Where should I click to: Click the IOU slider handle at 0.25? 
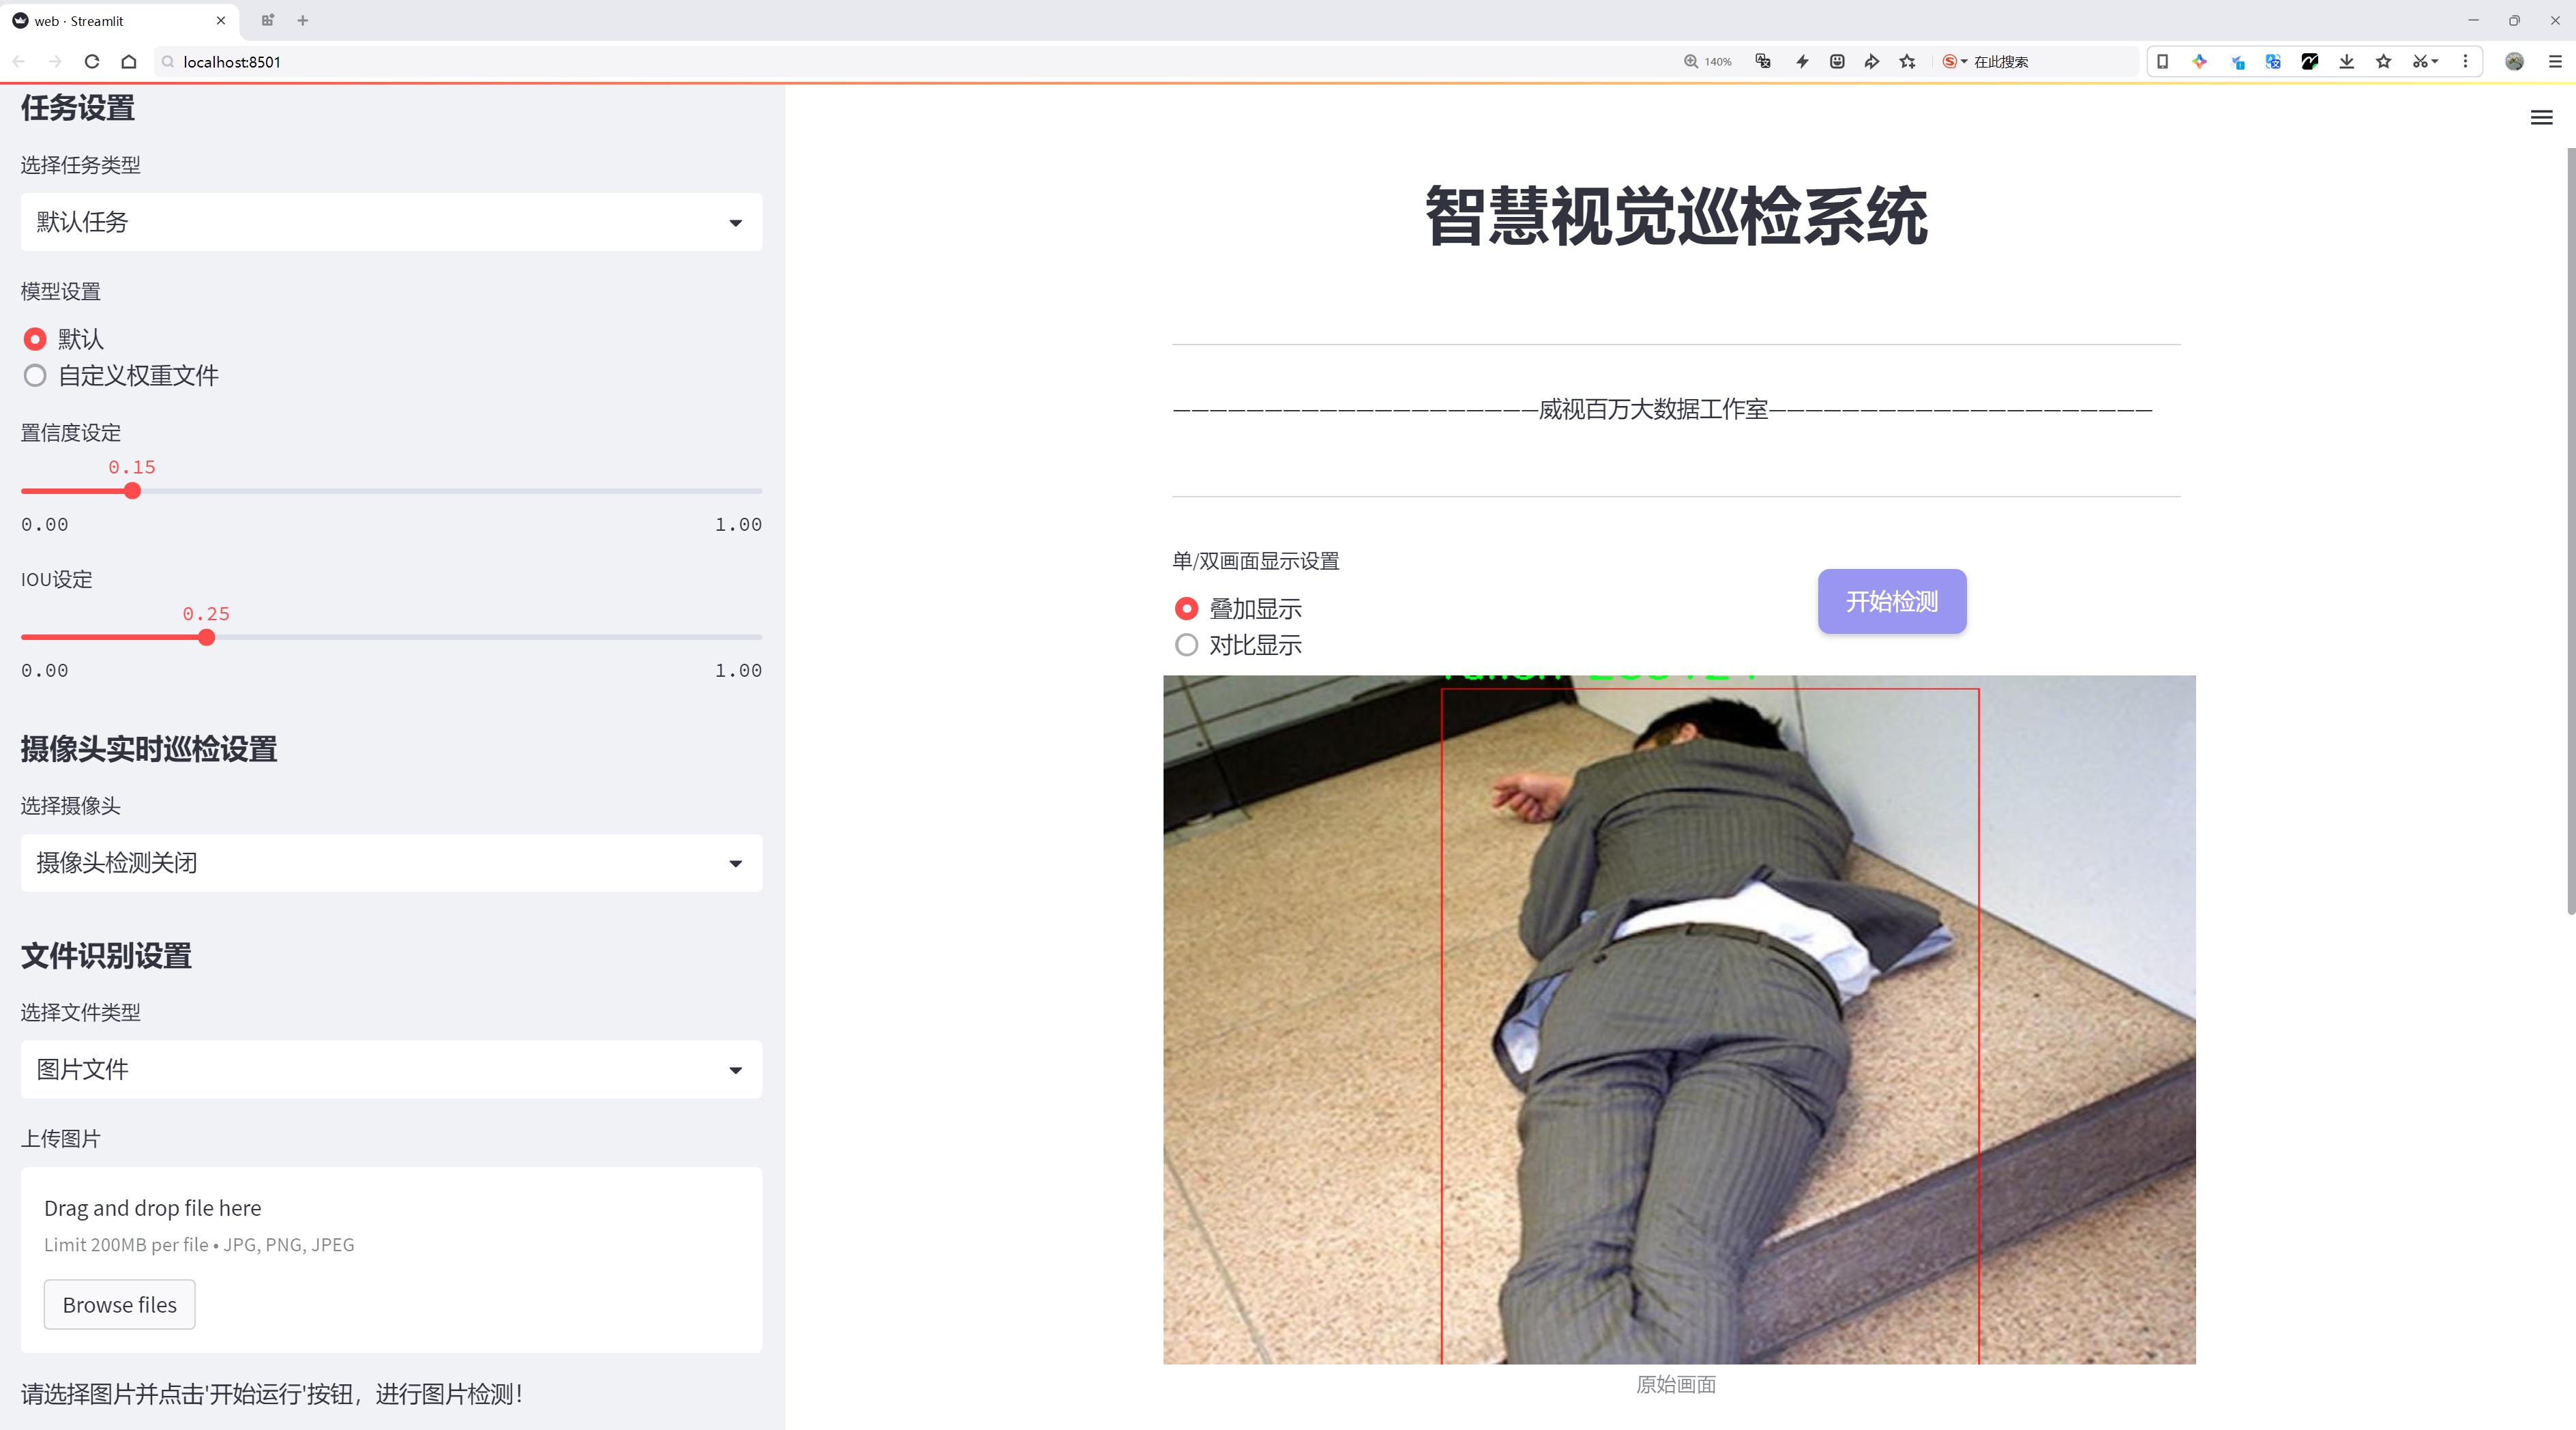tap(206, 638)
